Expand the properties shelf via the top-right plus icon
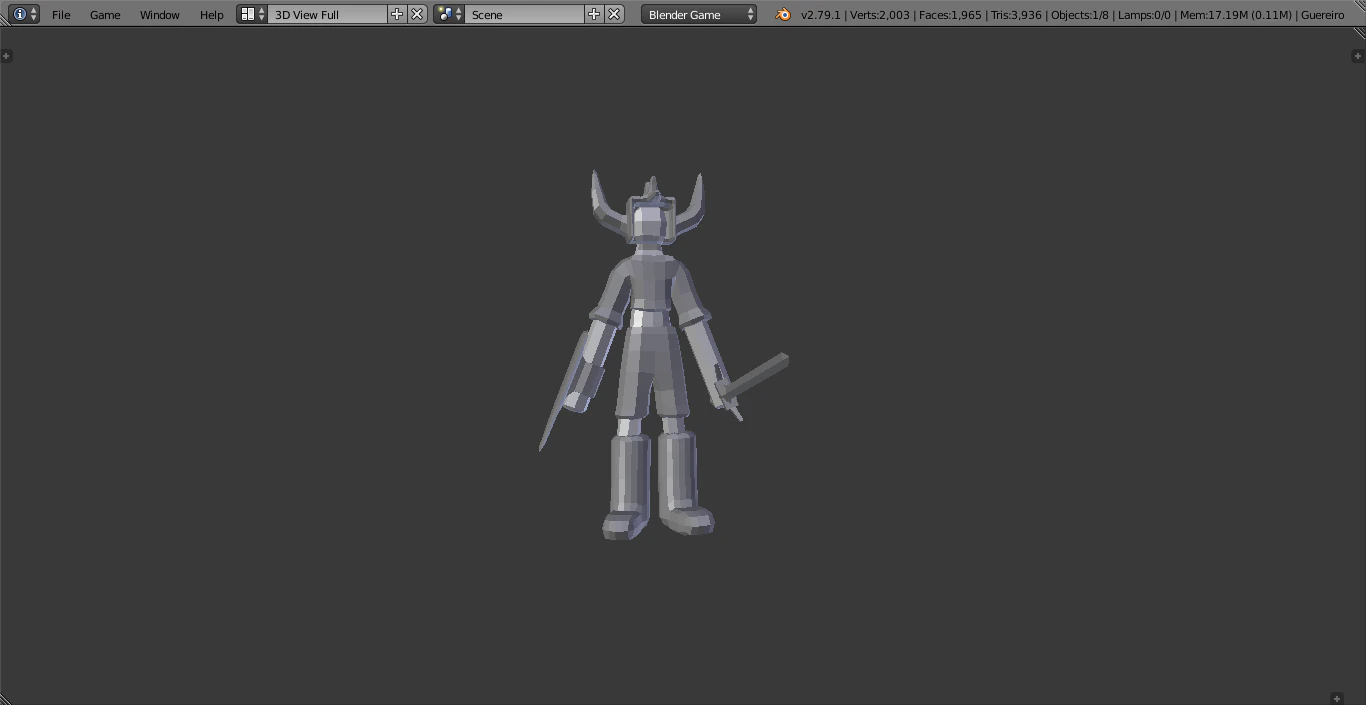 [1358, 56]
